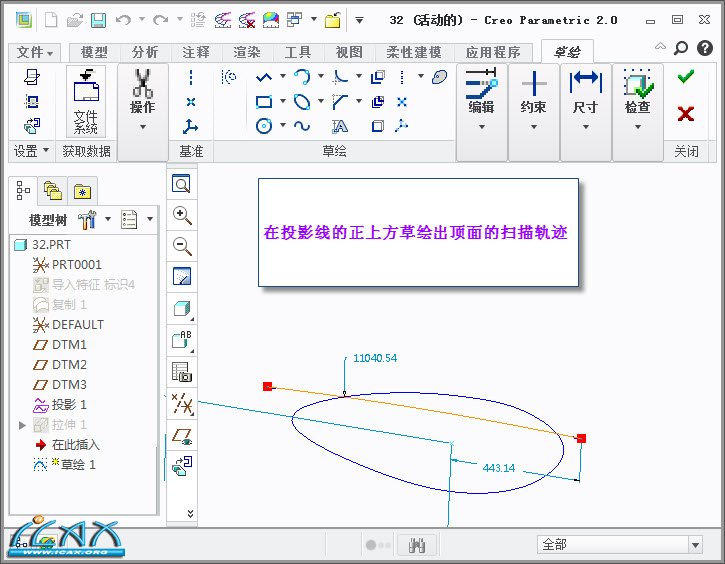Switch to the 分析 ribbon tab
Image resolution: width=725 pixels, height=564 pixels.
point(145,52)
